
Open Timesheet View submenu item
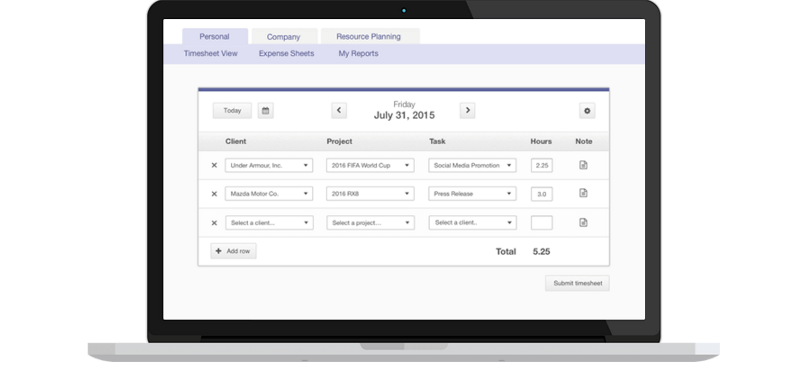tap(211, 53)
